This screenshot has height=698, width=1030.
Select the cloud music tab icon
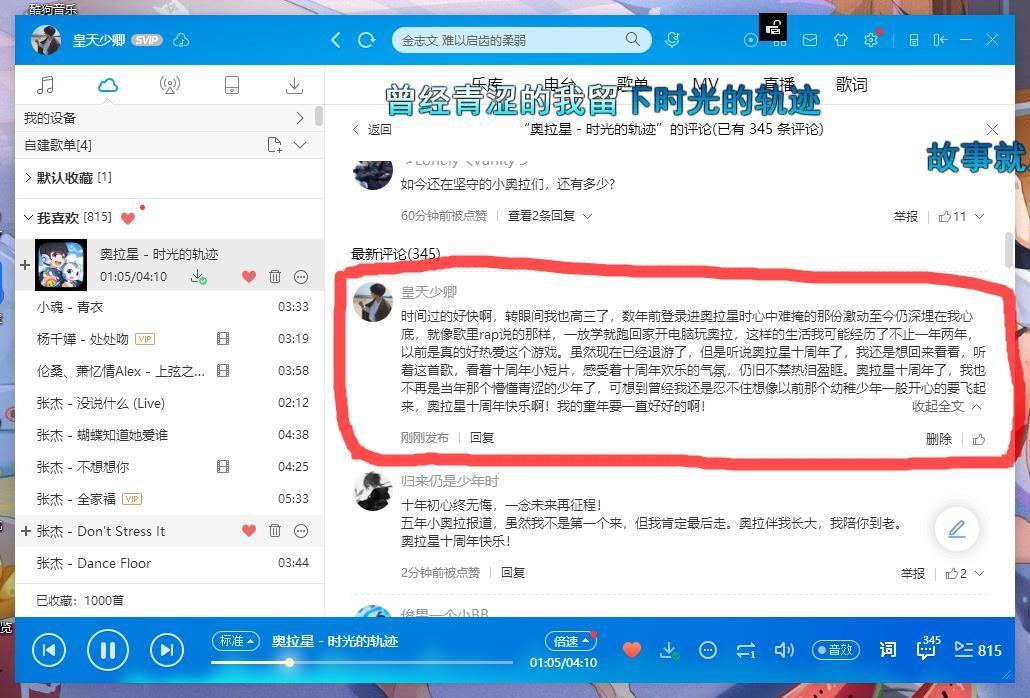[x=107, y=85]
